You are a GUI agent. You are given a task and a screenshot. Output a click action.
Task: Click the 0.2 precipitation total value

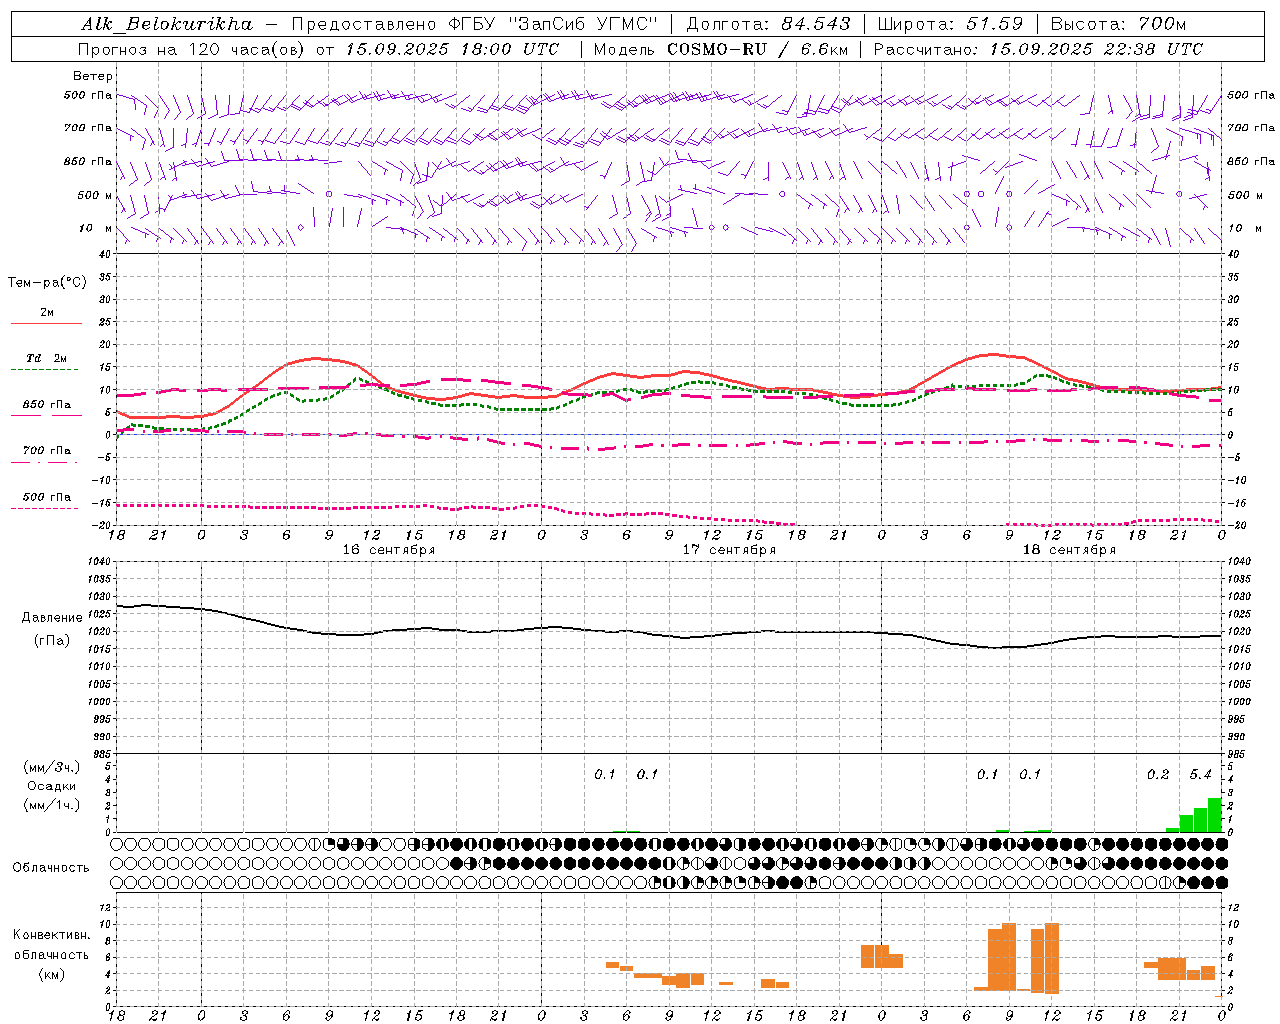[1158, 775]
